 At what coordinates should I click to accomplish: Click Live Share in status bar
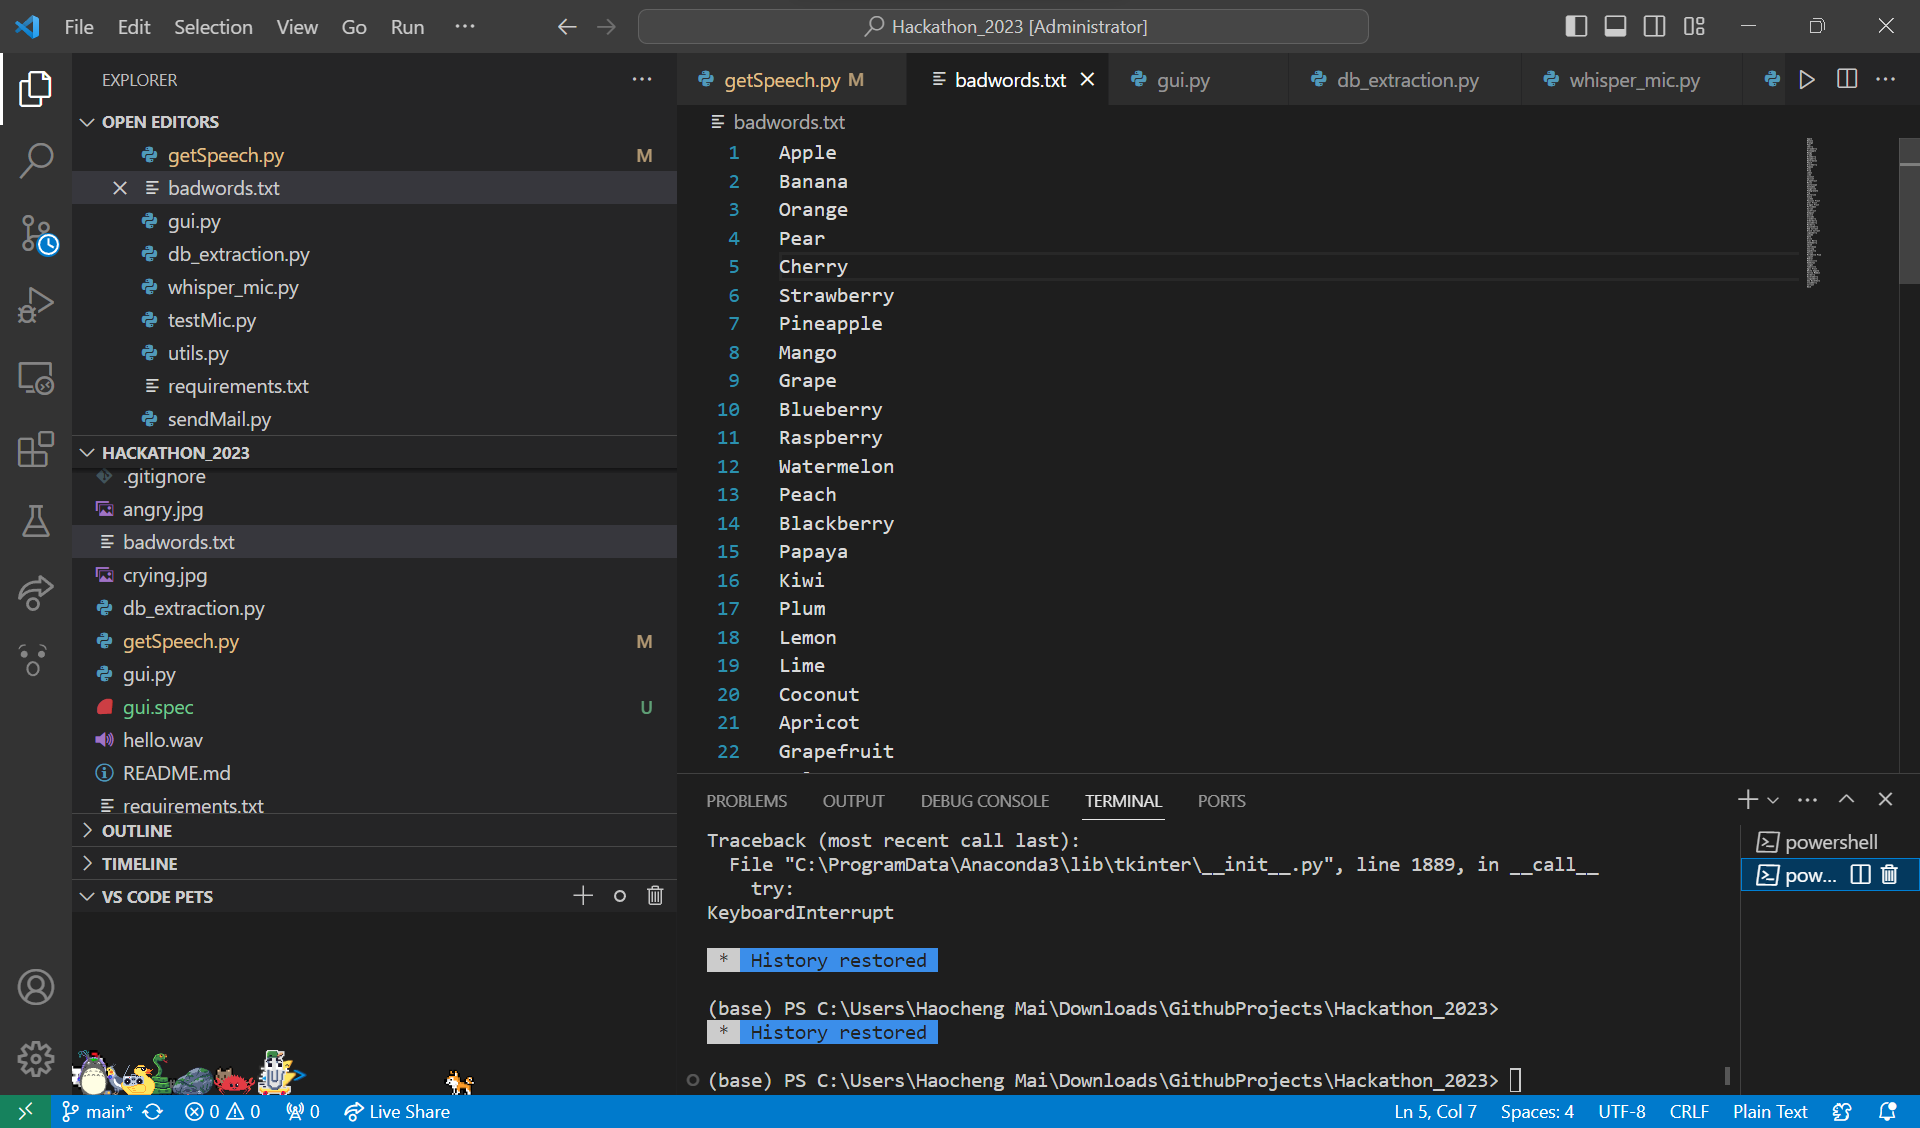click(397, 1112)
